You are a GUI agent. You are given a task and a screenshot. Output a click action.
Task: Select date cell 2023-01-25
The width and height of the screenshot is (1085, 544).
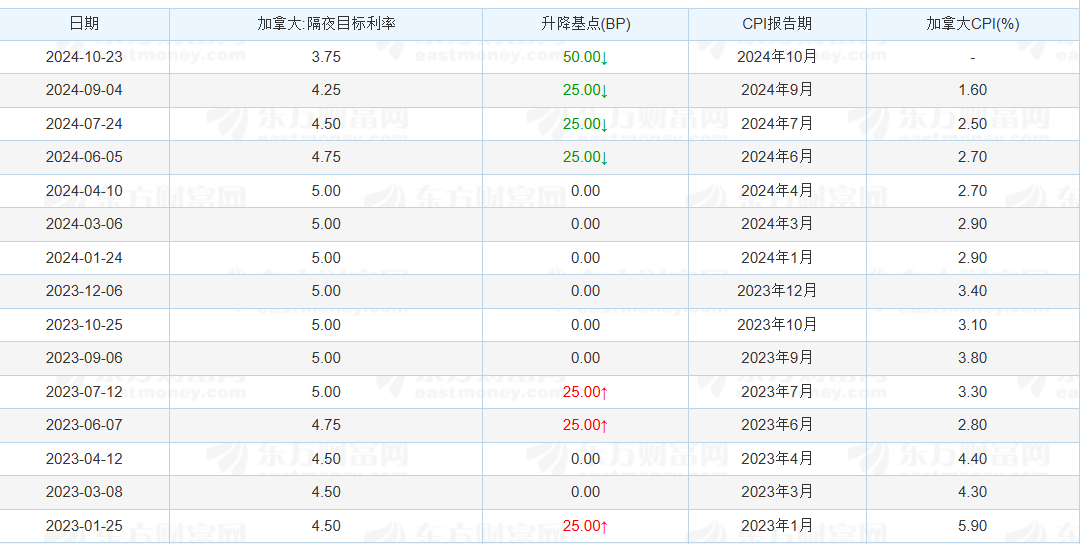tap(84, 527)
